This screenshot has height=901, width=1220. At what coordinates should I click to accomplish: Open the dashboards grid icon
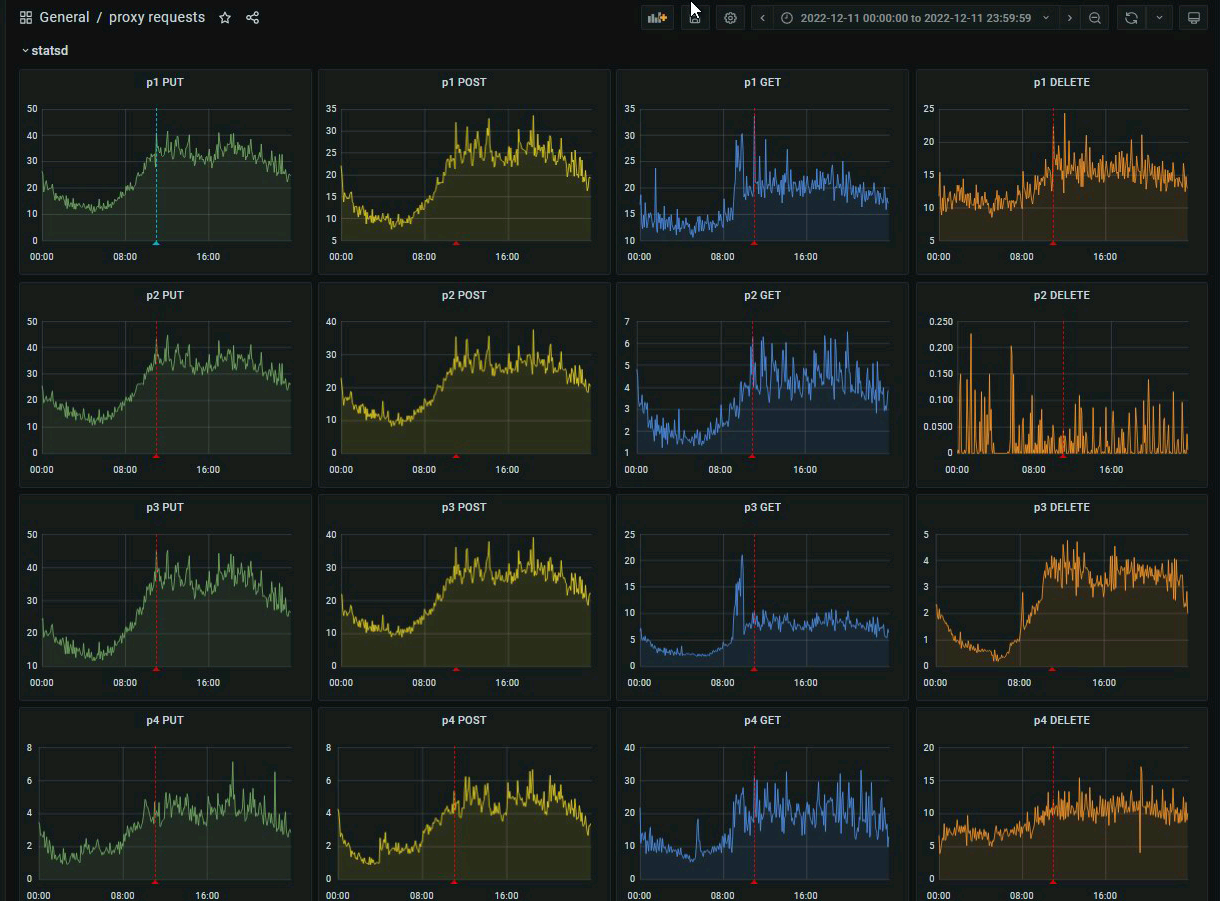pyautogui.click(x=26, y=18)
